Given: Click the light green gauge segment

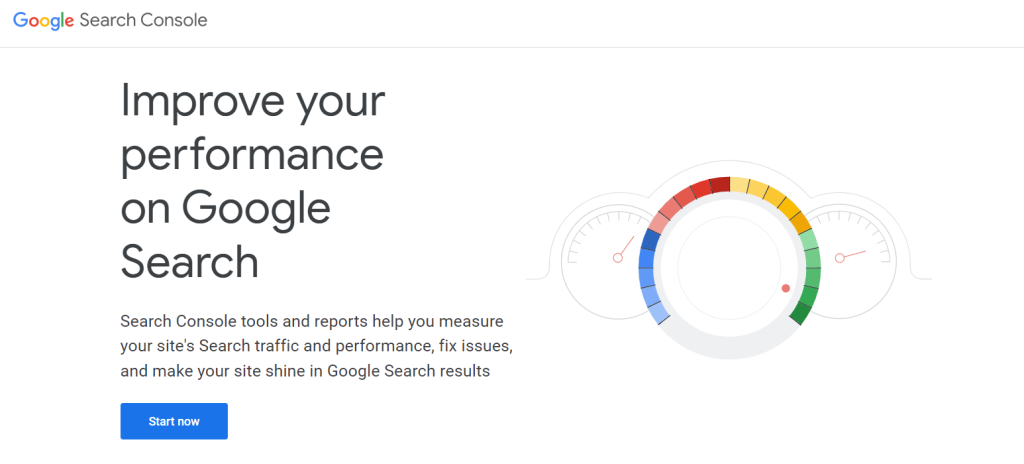Looking at the screenshot, I should pos(808,239).
